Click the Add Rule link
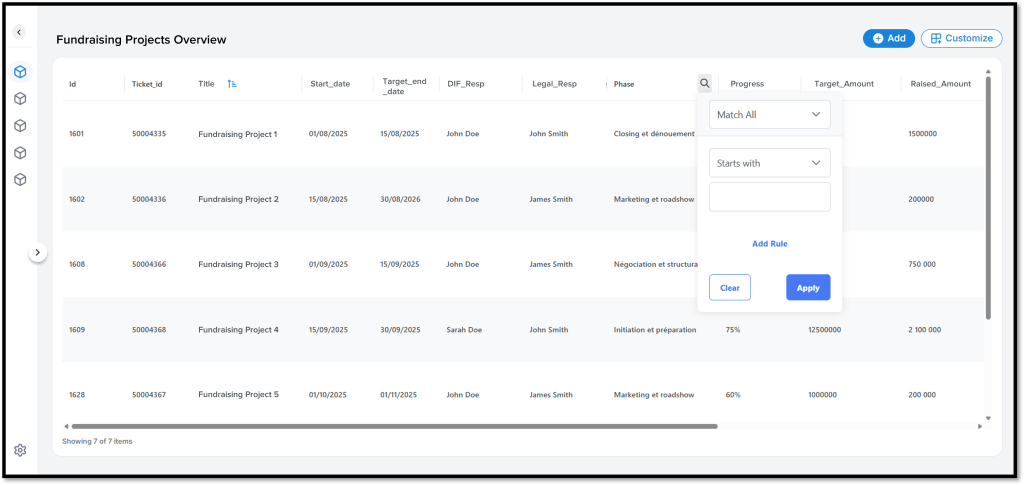This screenshot has height=485, width=1024. [769, 243]
